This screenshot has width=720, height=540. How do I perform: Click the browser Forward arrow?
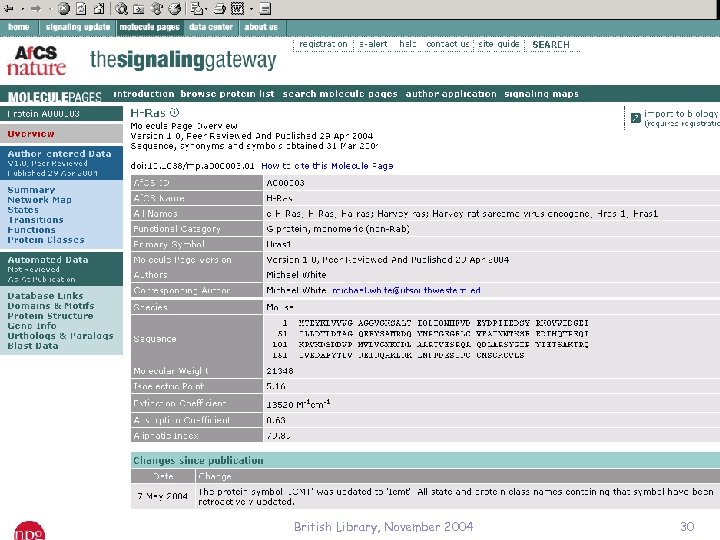pos(36,9)
